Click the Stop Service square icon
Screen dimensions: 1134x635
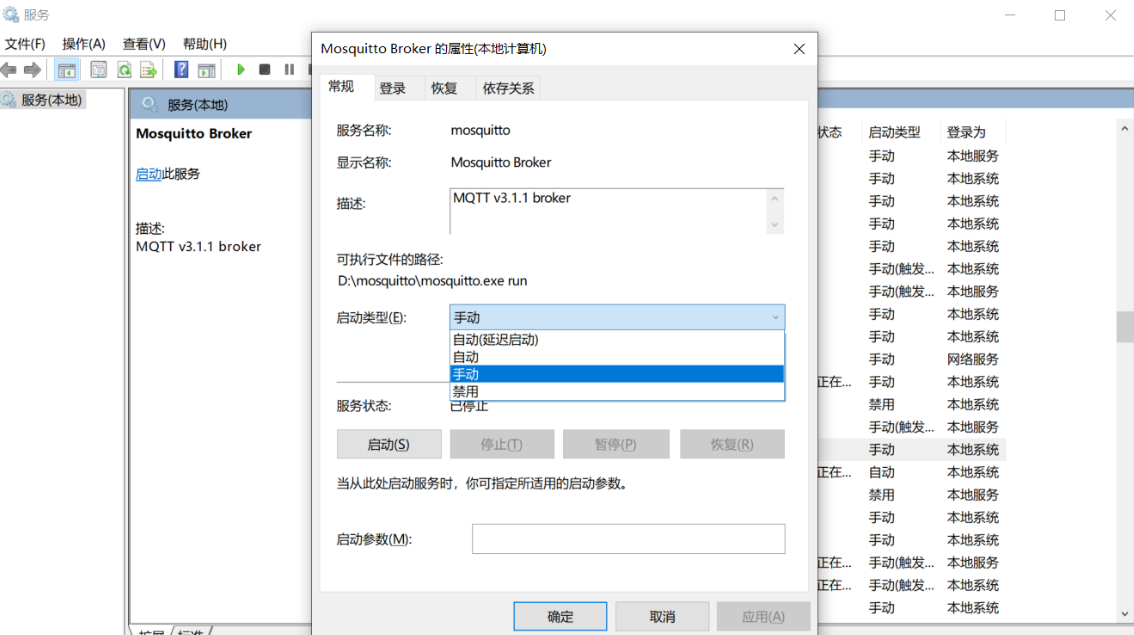pyautogui.click(x=265, y=69)
